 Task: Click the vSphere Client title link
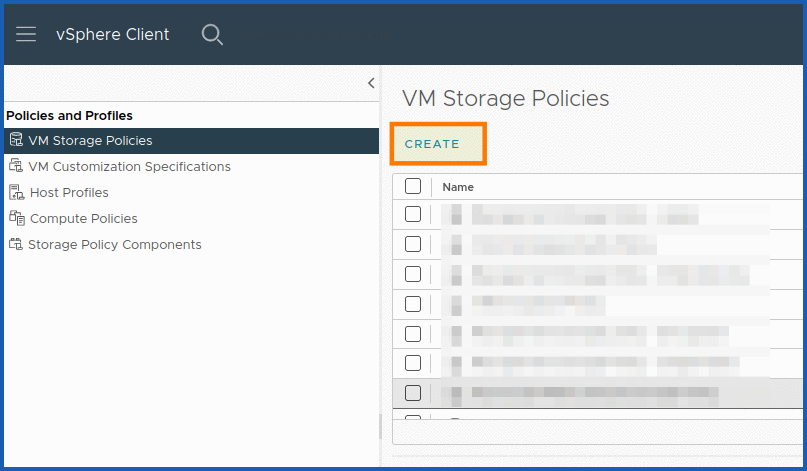click(113, 34)
